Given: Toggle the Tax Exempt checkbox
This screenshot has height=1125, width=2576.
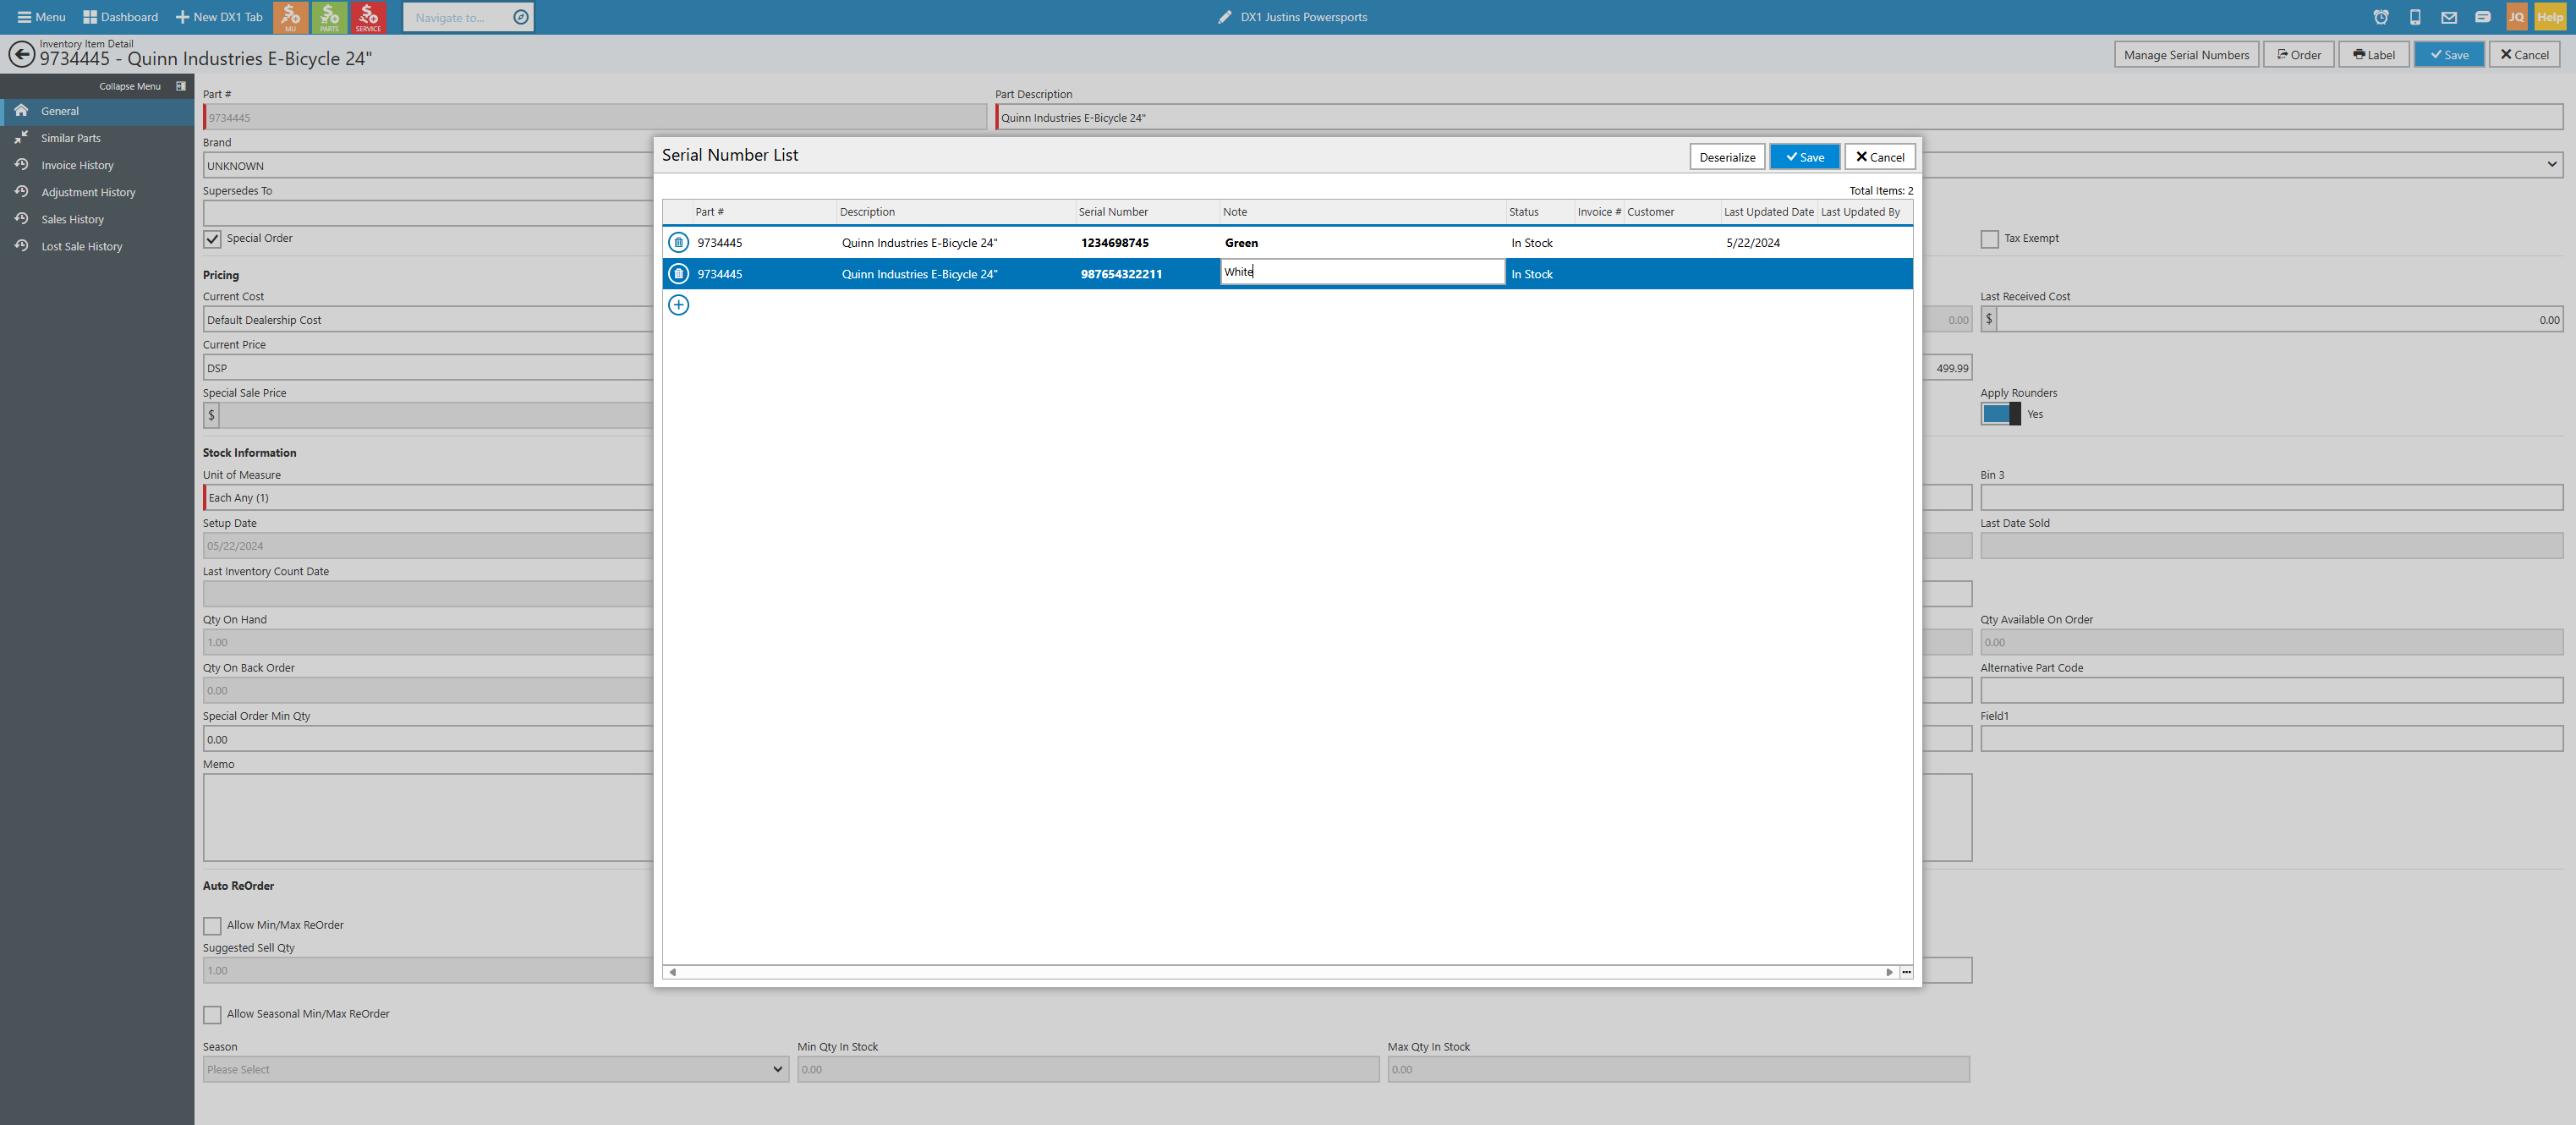Looking at the screenshot, I should pos(1989,239).
